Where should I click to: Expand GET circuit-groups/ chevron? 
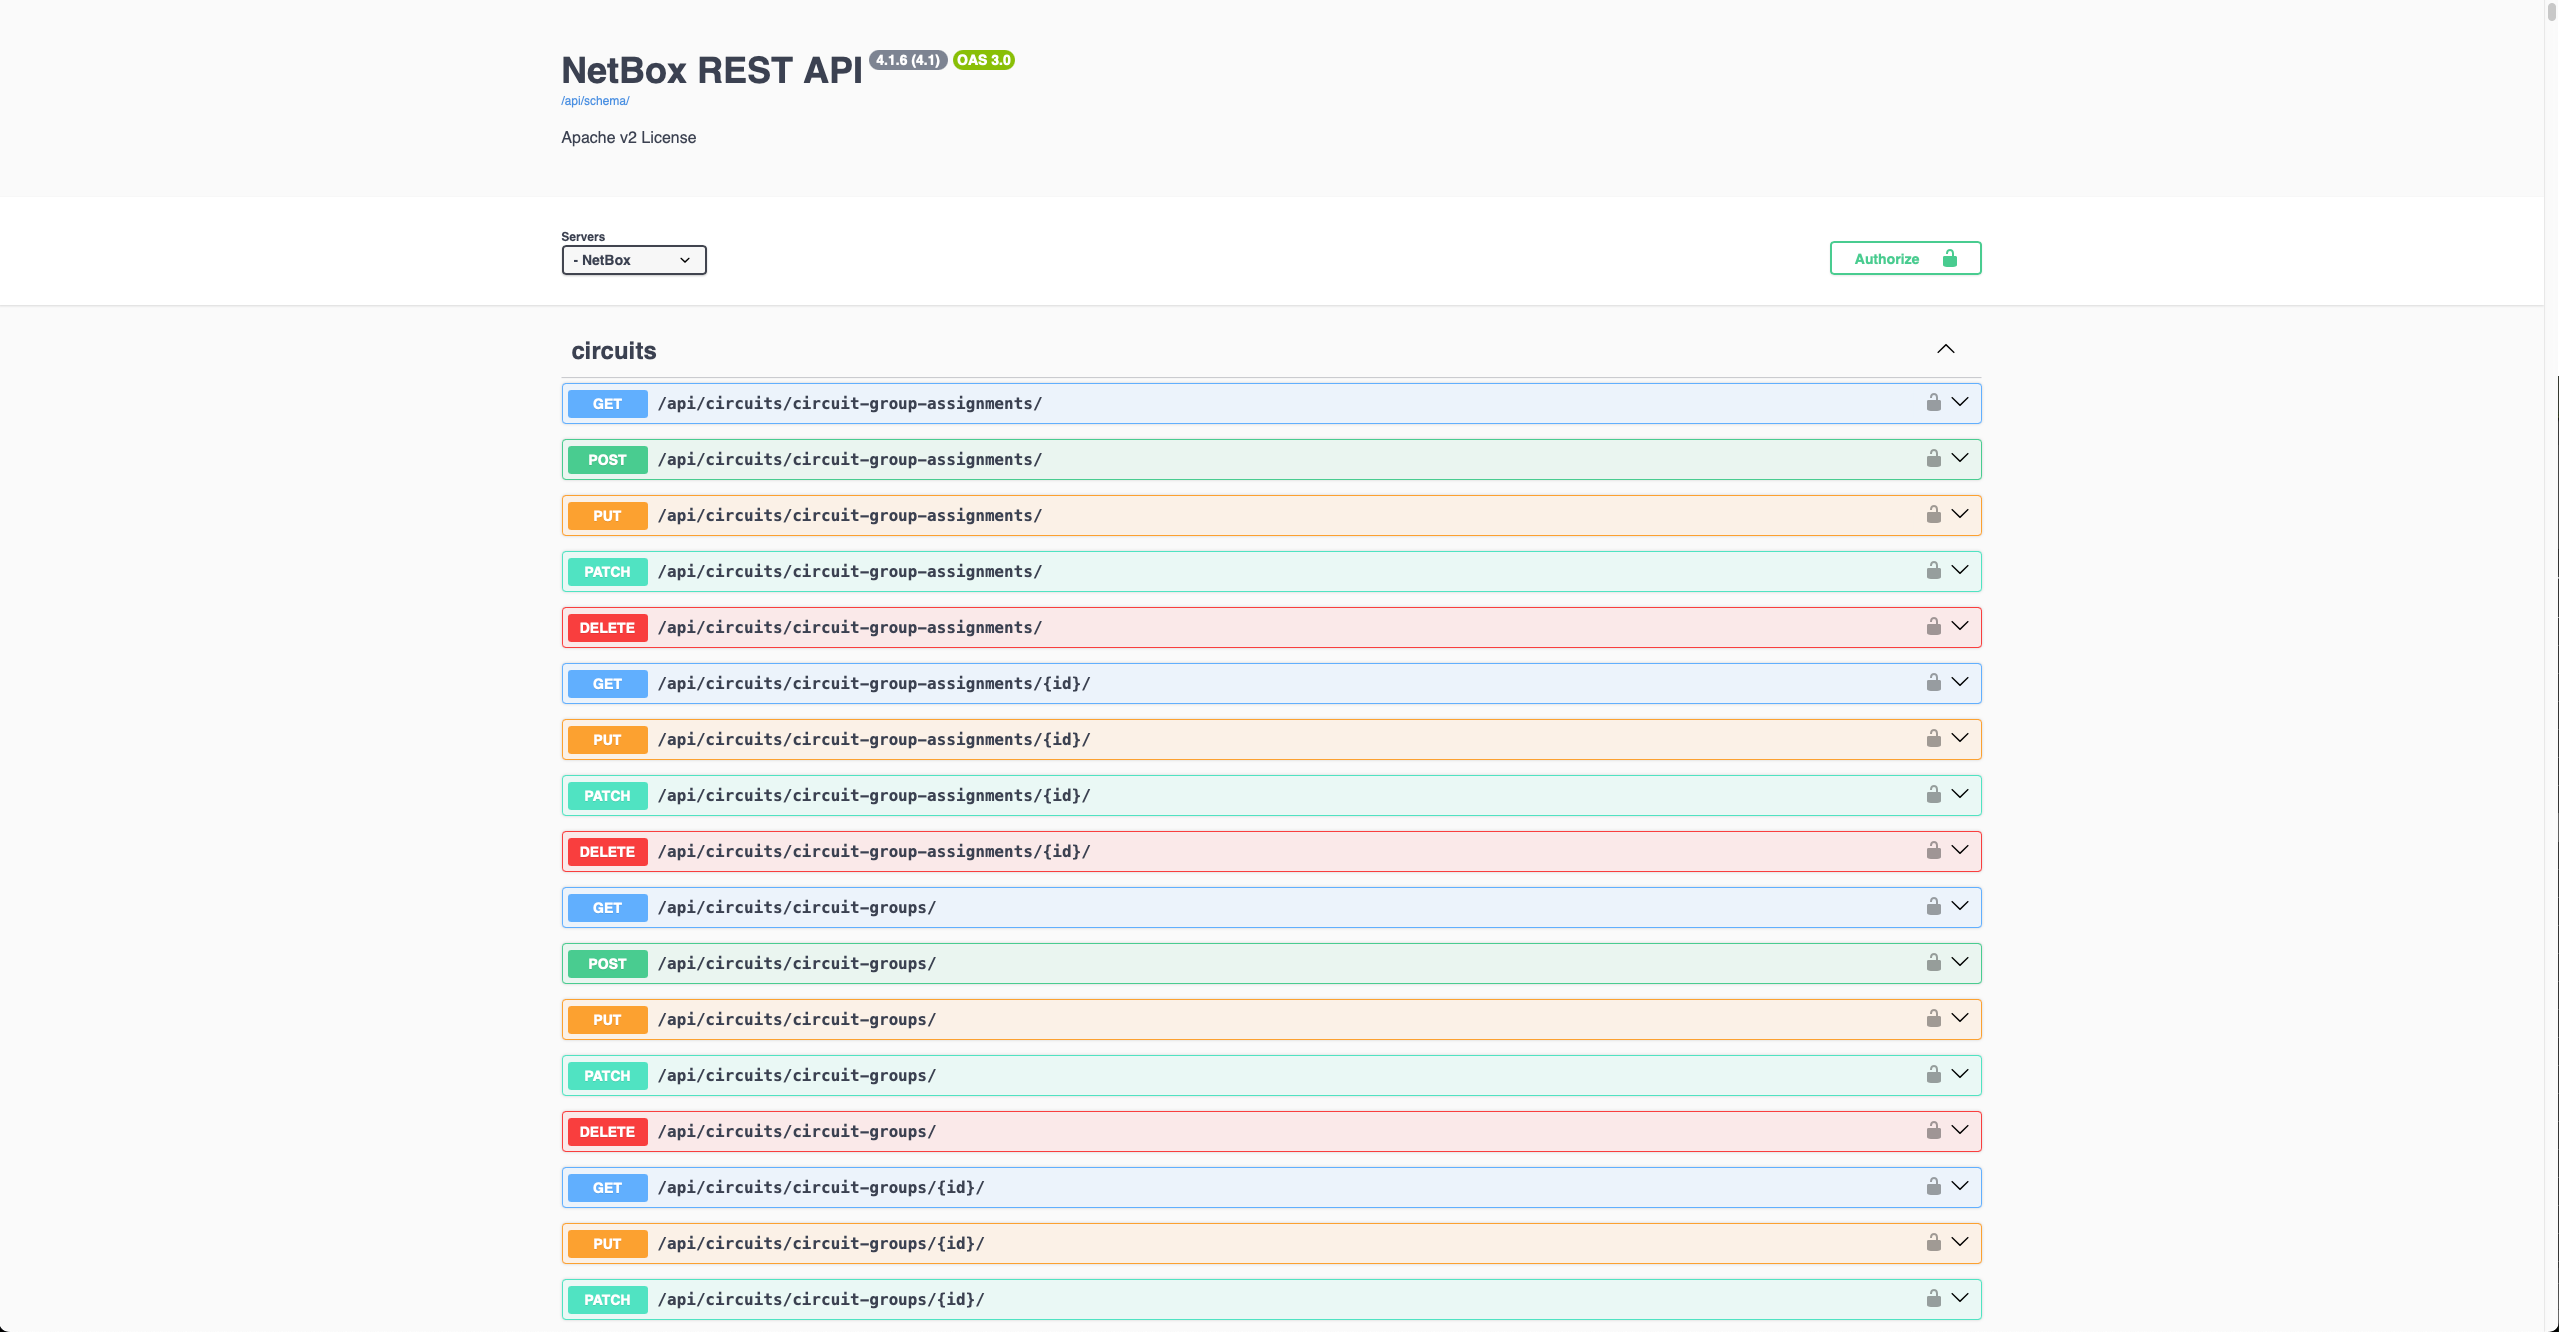[x=1960, y=906]
